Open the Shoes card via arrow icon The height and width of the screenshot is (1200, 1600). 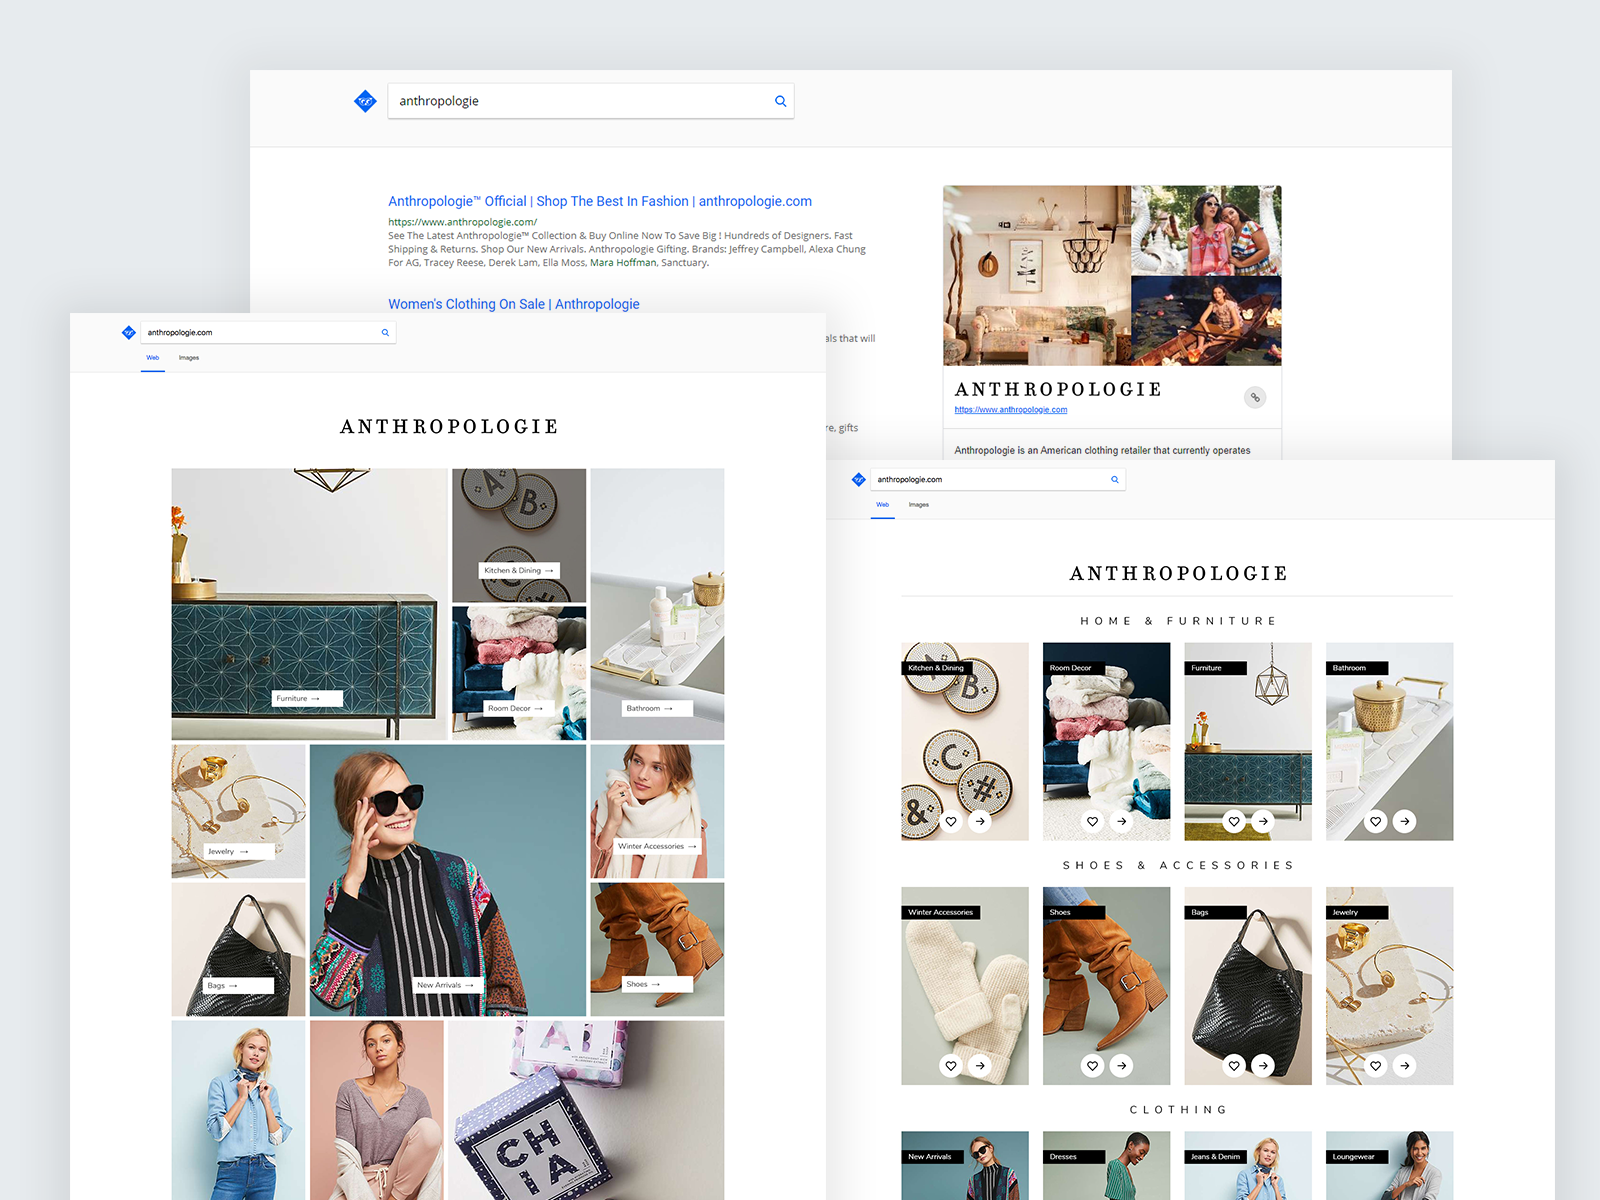1121,1065
